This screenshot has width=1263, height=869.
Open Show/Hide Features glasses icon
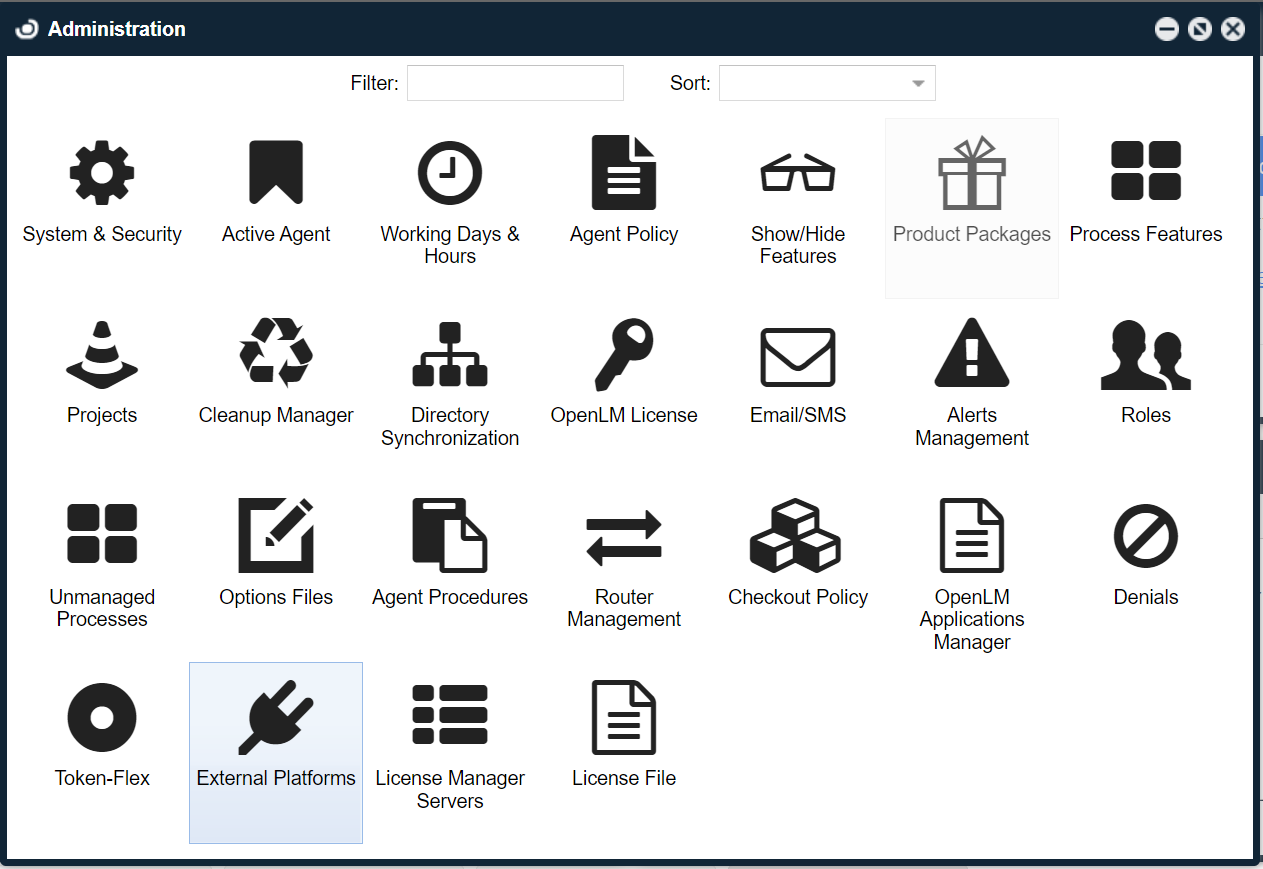click(798, 173)
